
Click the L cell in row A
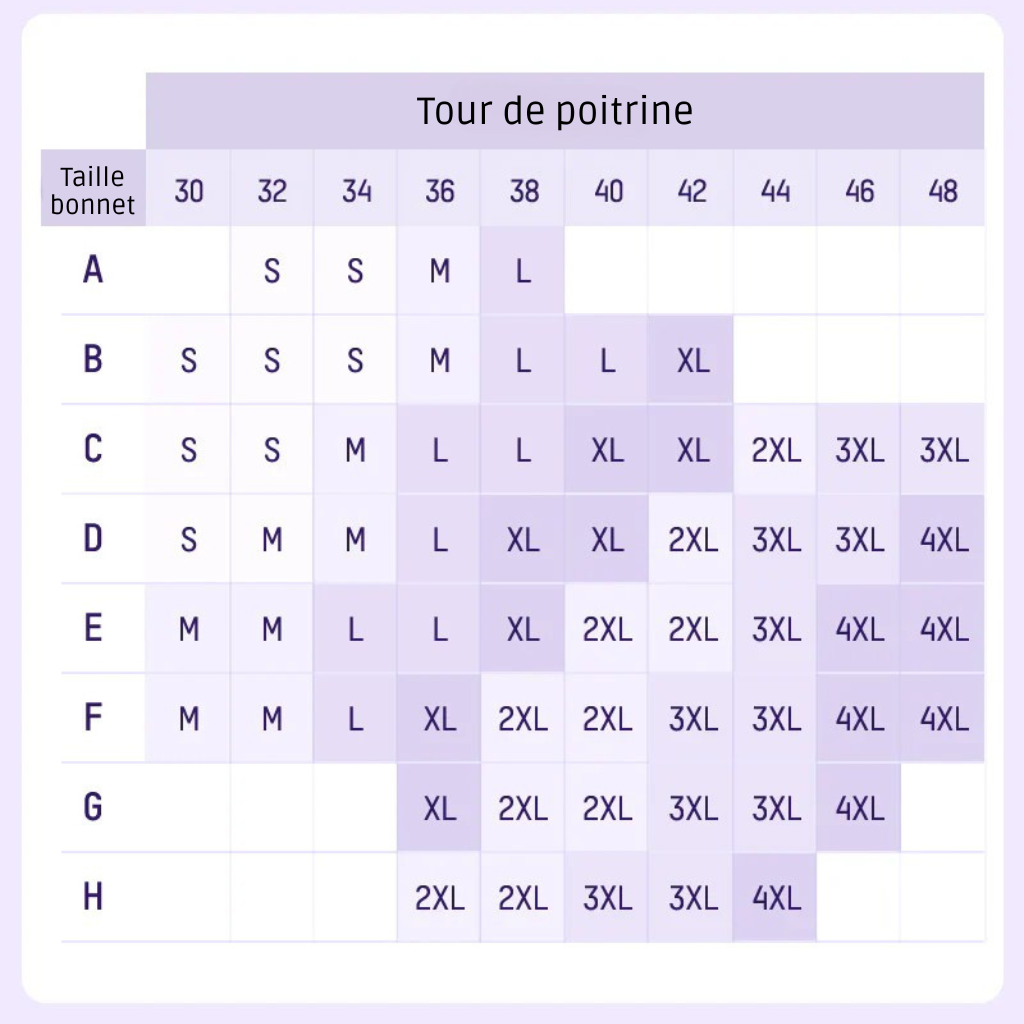pyautogui.click(x=523, y=270)
